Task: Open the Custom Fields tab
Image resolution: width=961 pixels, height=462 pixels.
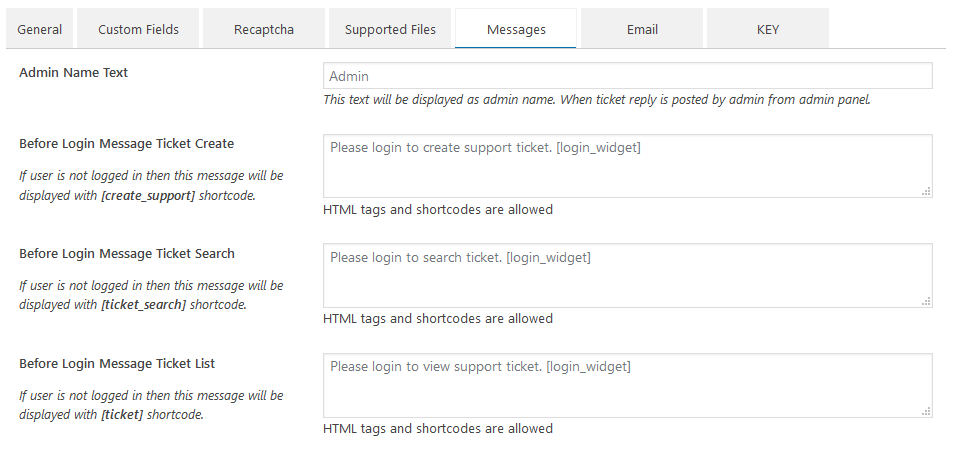Action: [x=139, y=29]
